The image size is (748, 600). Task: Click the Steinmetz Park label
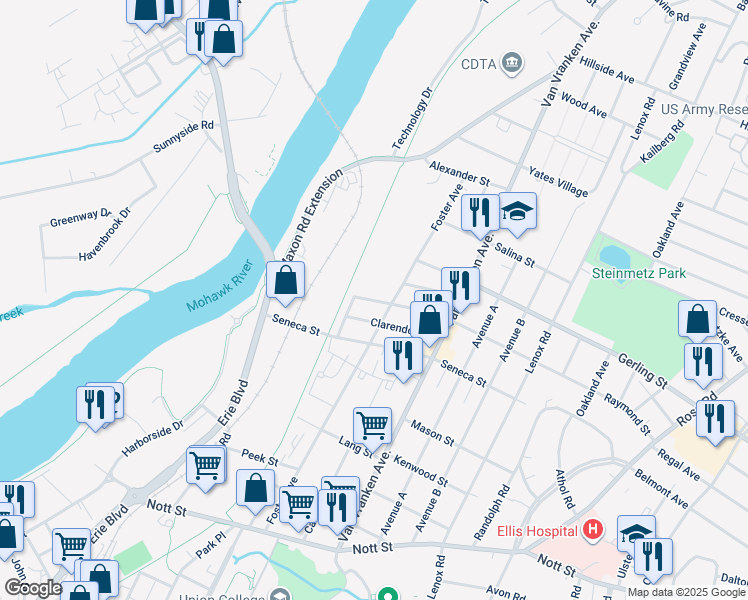click(639, 273)
